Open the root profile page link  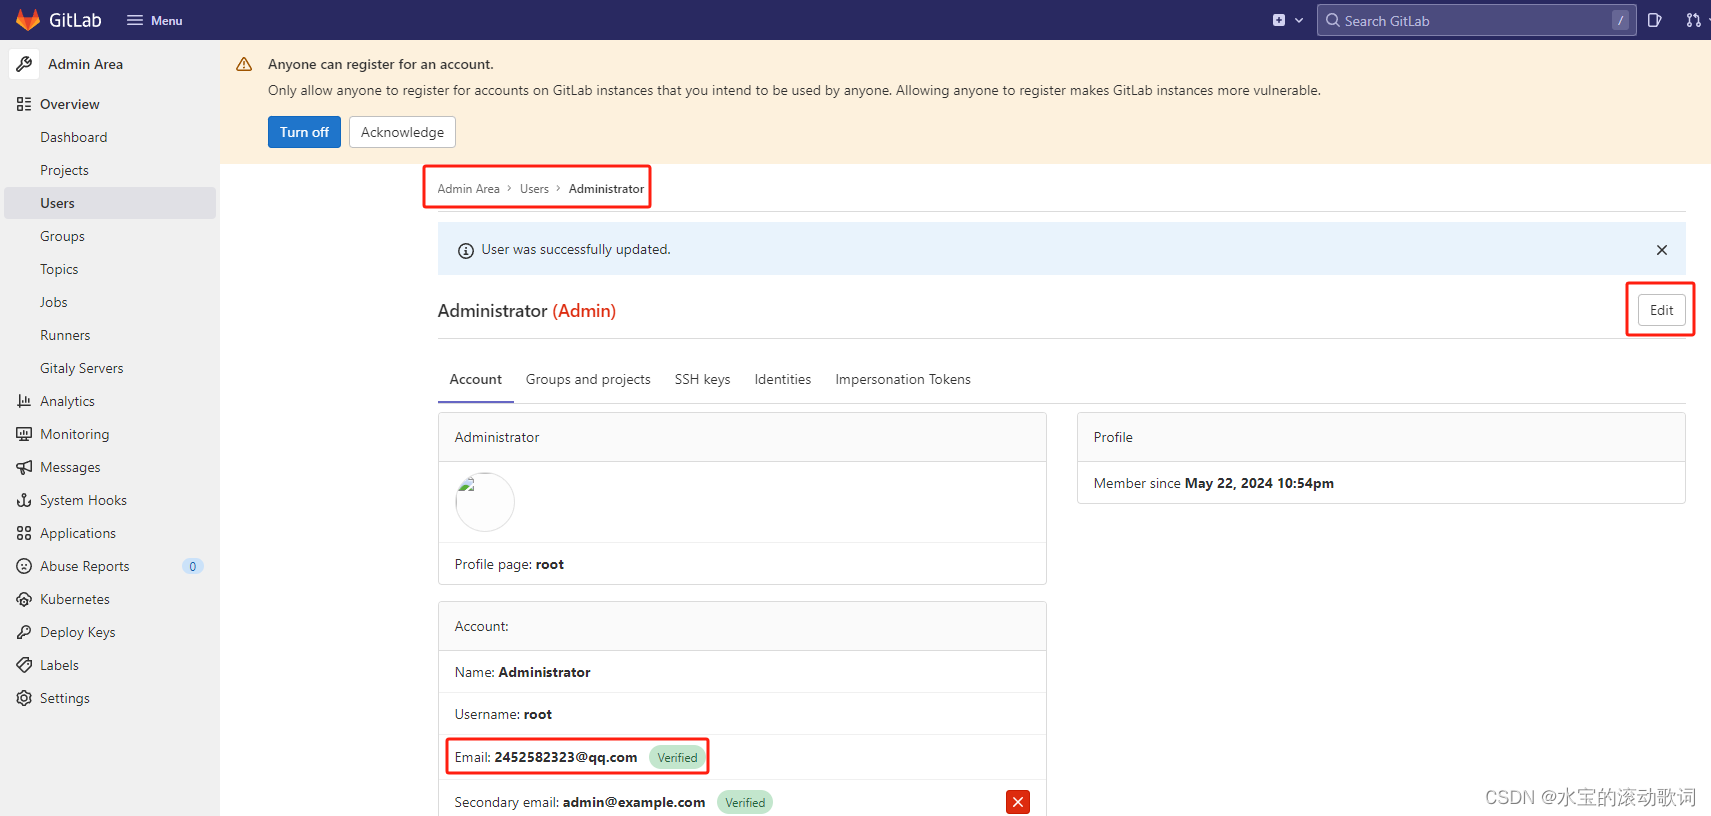(x=550, y=565)
